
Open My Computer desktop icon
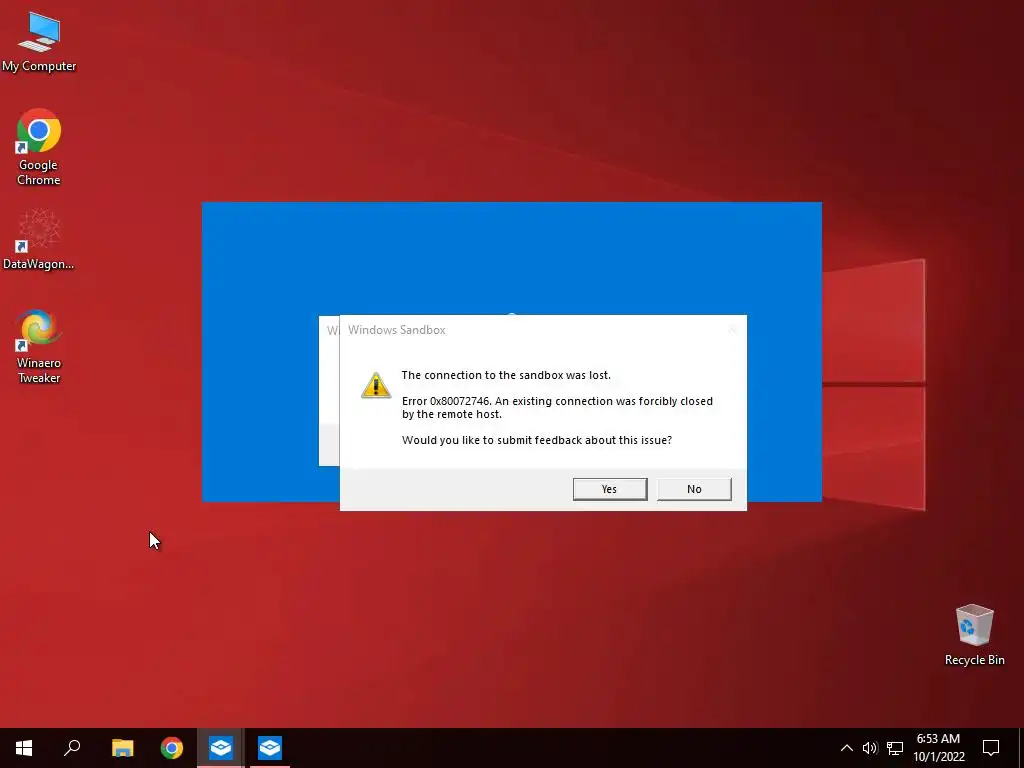tap(39, 41)
